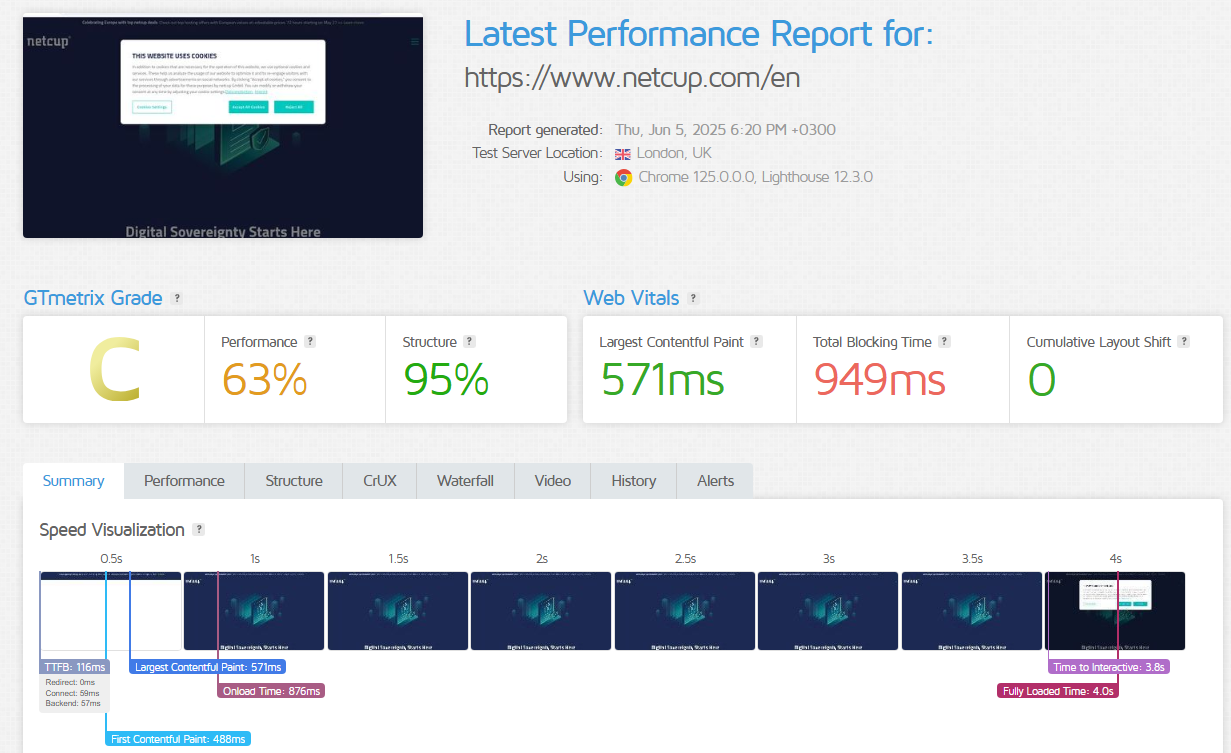This screenshot has width=1231, height=753.
Task: Click the 949ms Total Blocking Time value
Action: pos(879,379)
